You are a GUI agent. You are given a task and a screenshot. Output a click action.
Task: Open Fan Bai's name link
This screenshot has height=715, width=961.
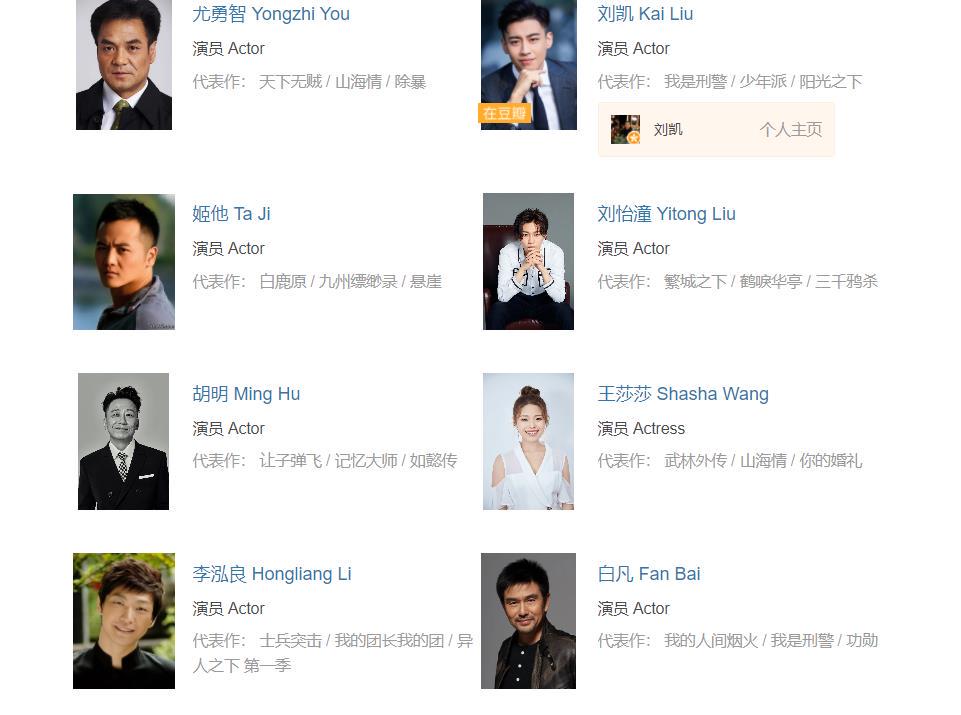tap(648, 573)
